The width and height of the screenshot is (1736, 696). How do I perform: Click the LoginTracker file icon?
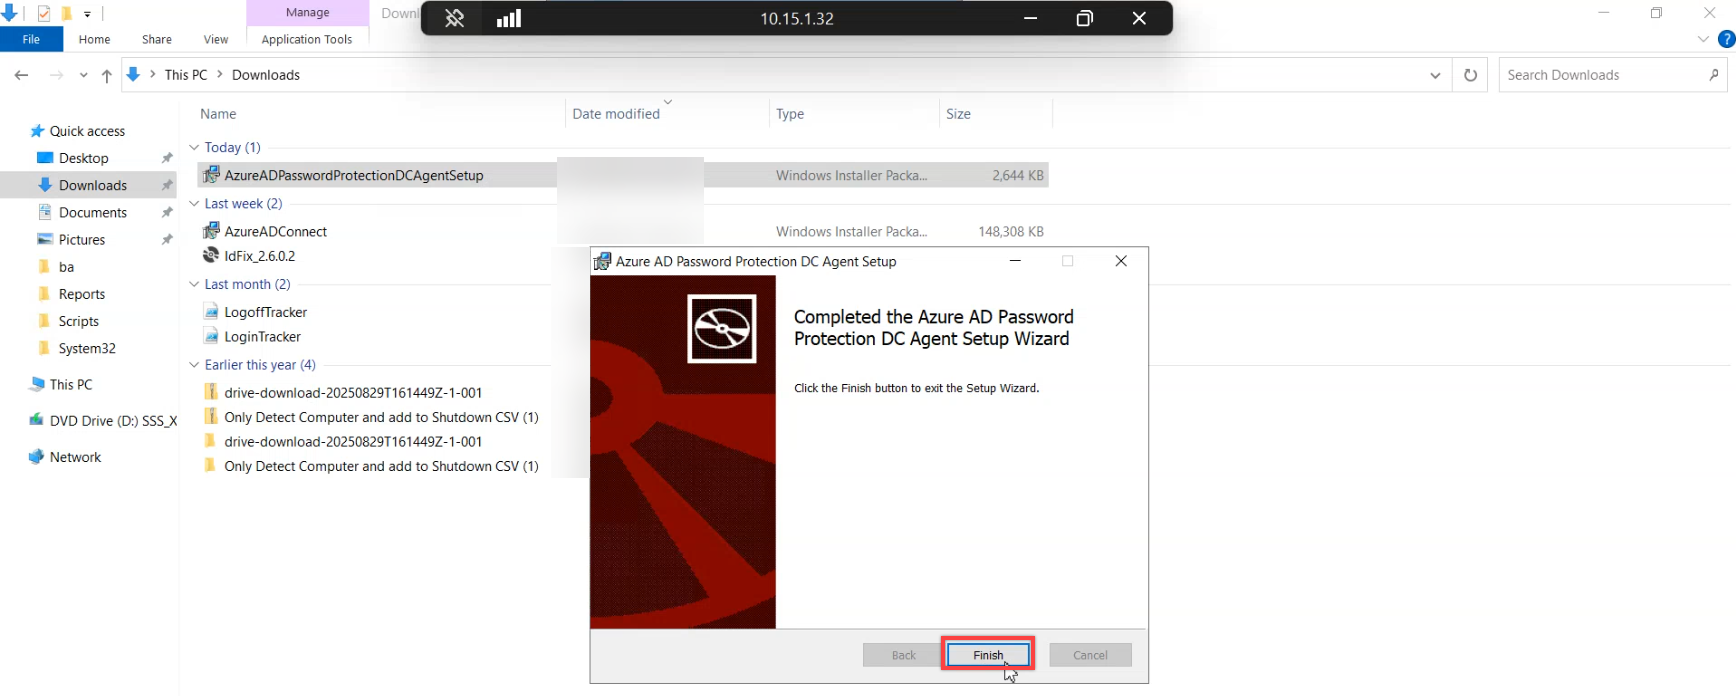pos(211,337)
